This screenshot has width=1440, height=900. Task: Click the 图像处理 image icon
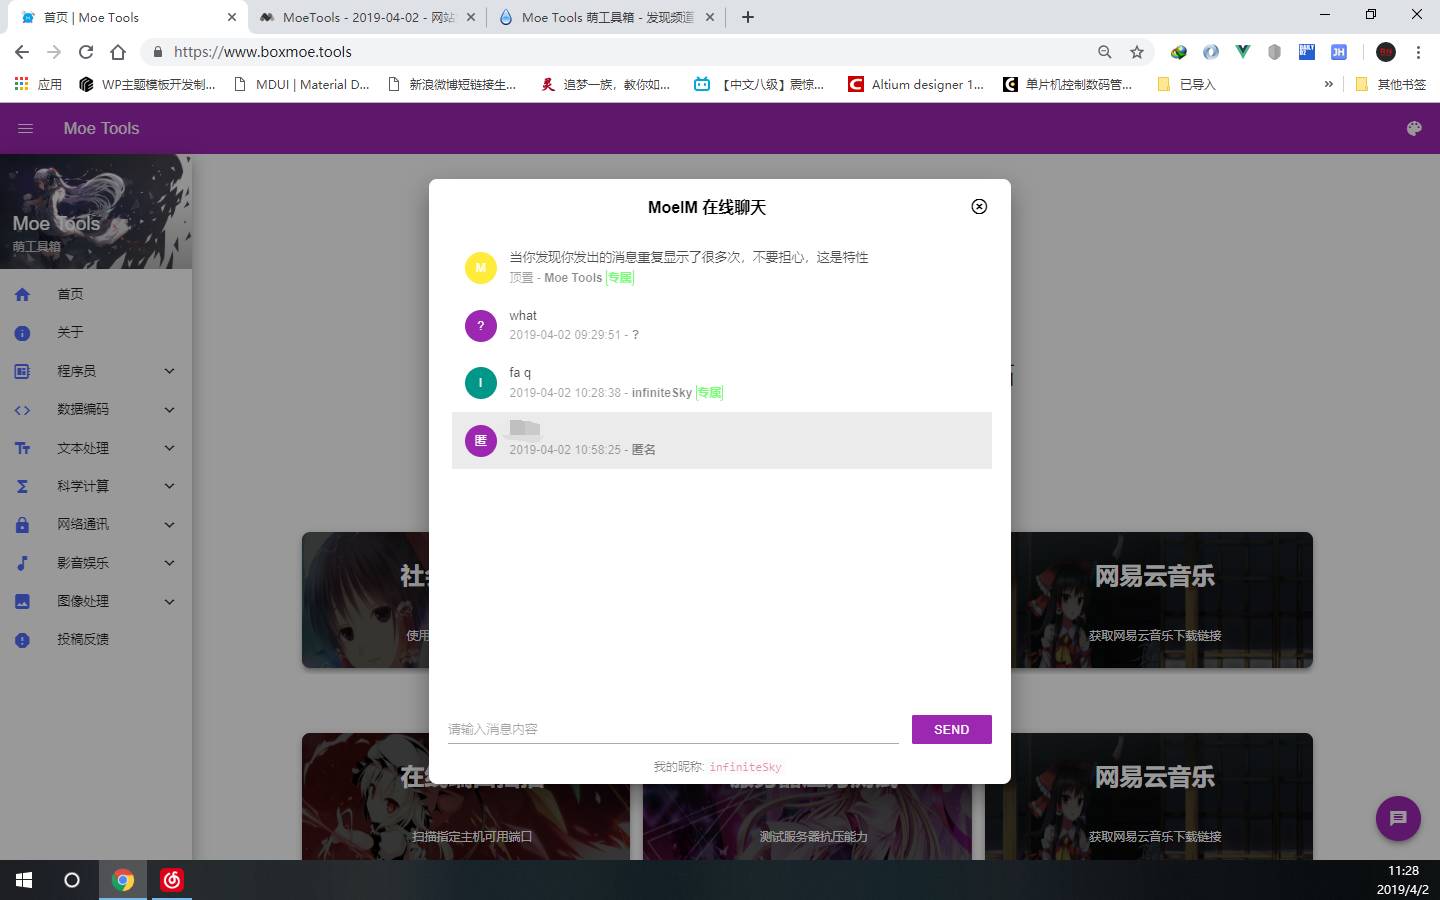click(x=22, y=602)
